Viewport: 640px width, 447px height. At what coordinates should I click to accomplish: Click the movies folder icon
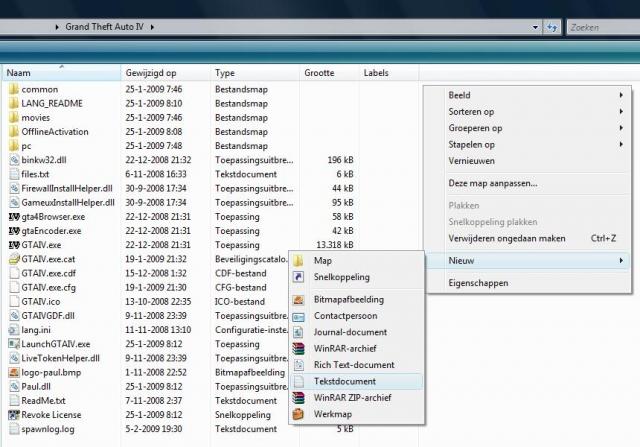click(x=14, y=118)
